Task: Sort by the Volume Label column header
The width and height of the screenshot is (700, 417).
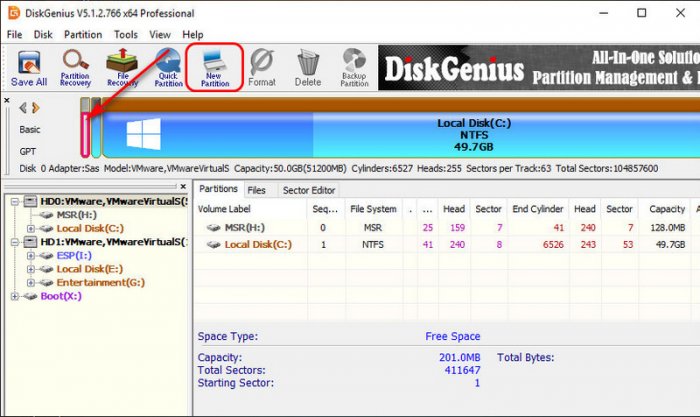Action: point(250,209)
